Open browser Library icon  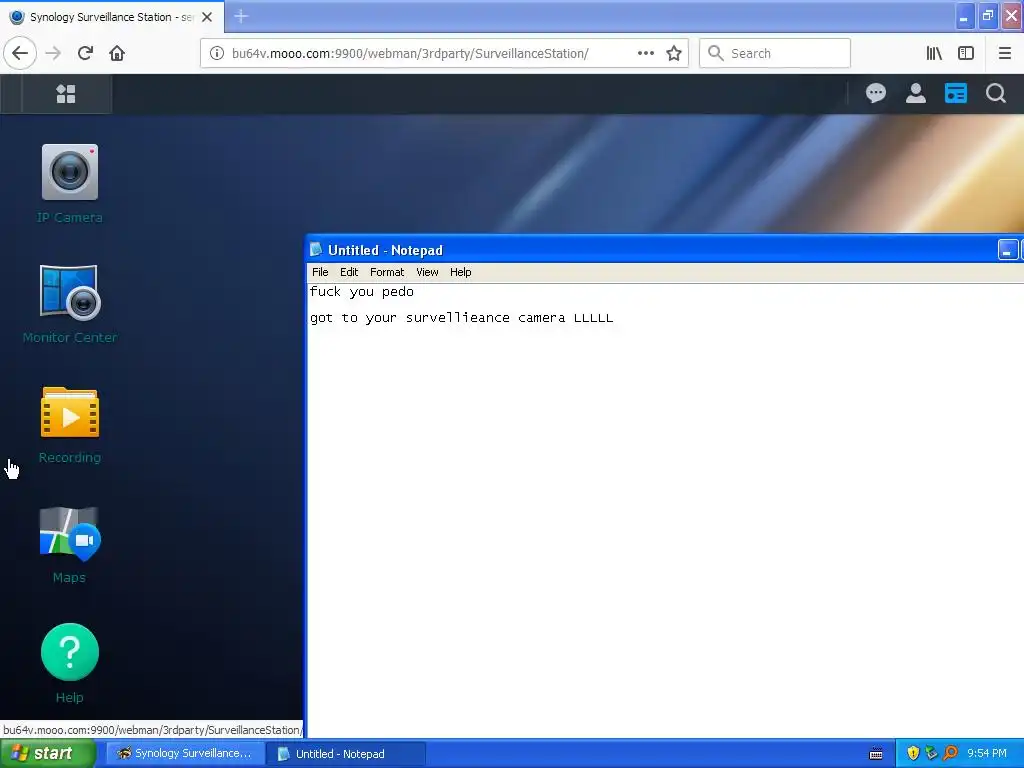click(x=934, y=54)
